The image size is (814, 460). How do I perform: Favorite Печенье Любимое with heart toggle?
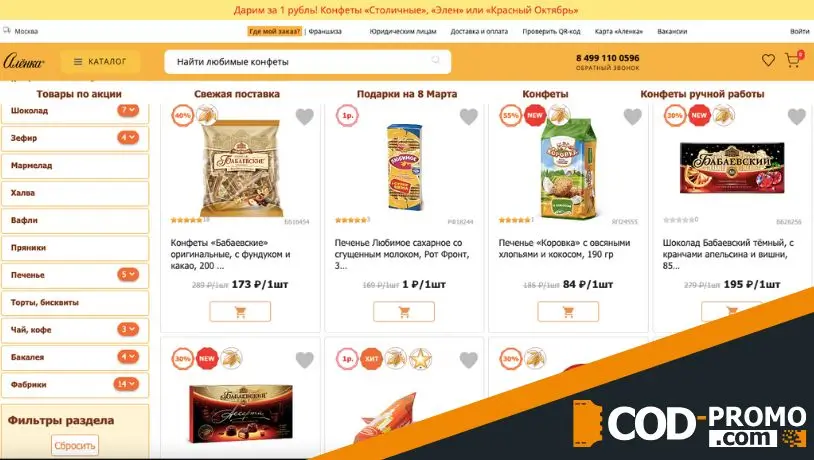pyautogui.click(x=469, y=117)
